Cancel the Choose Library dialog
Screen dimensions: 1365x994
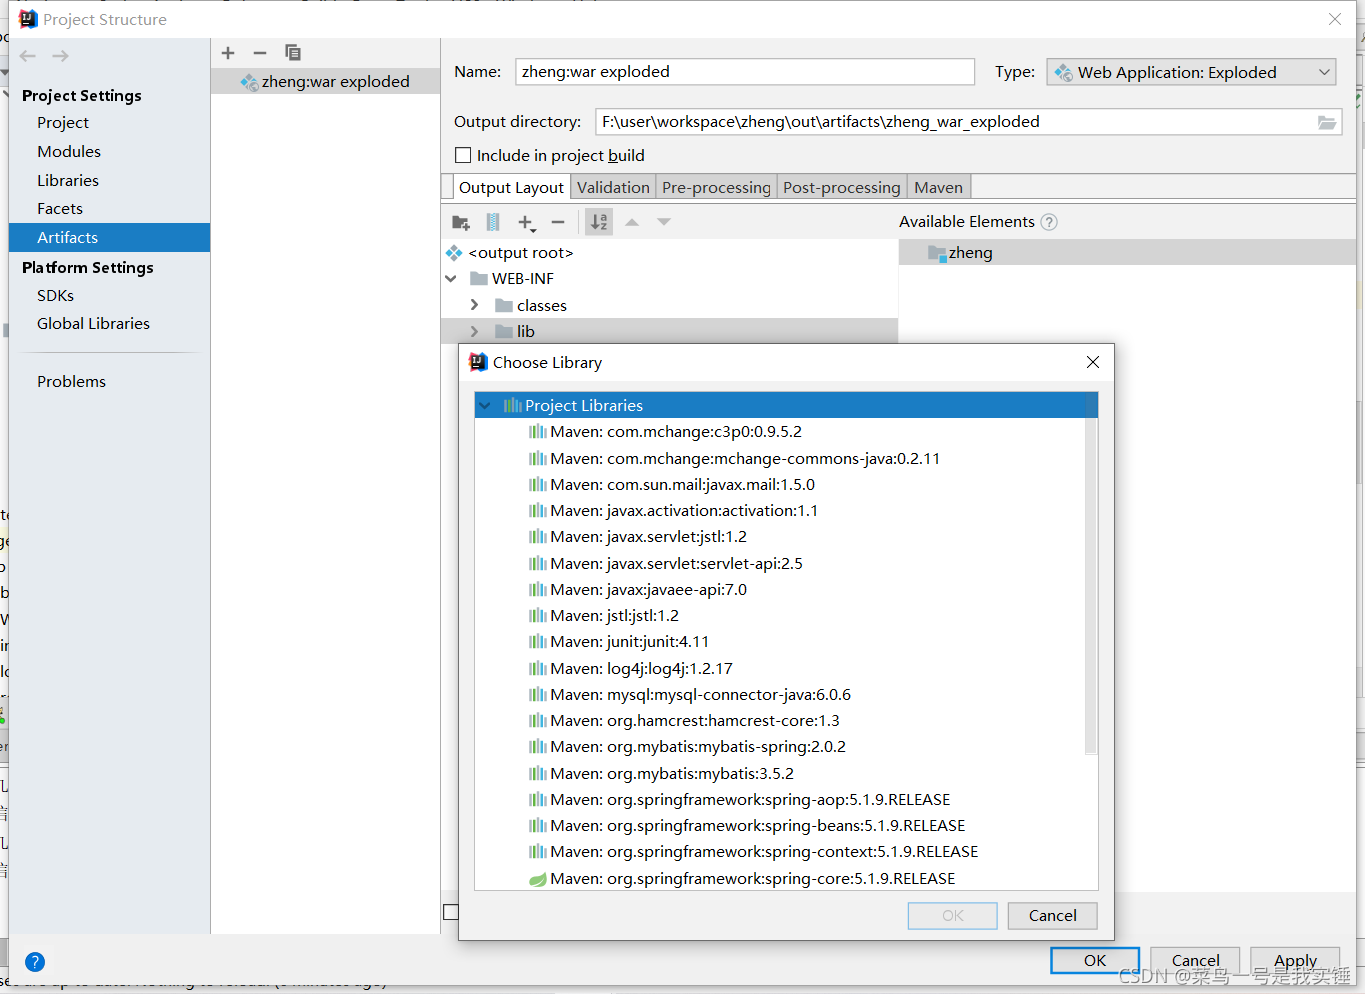tap(1051, 915)
